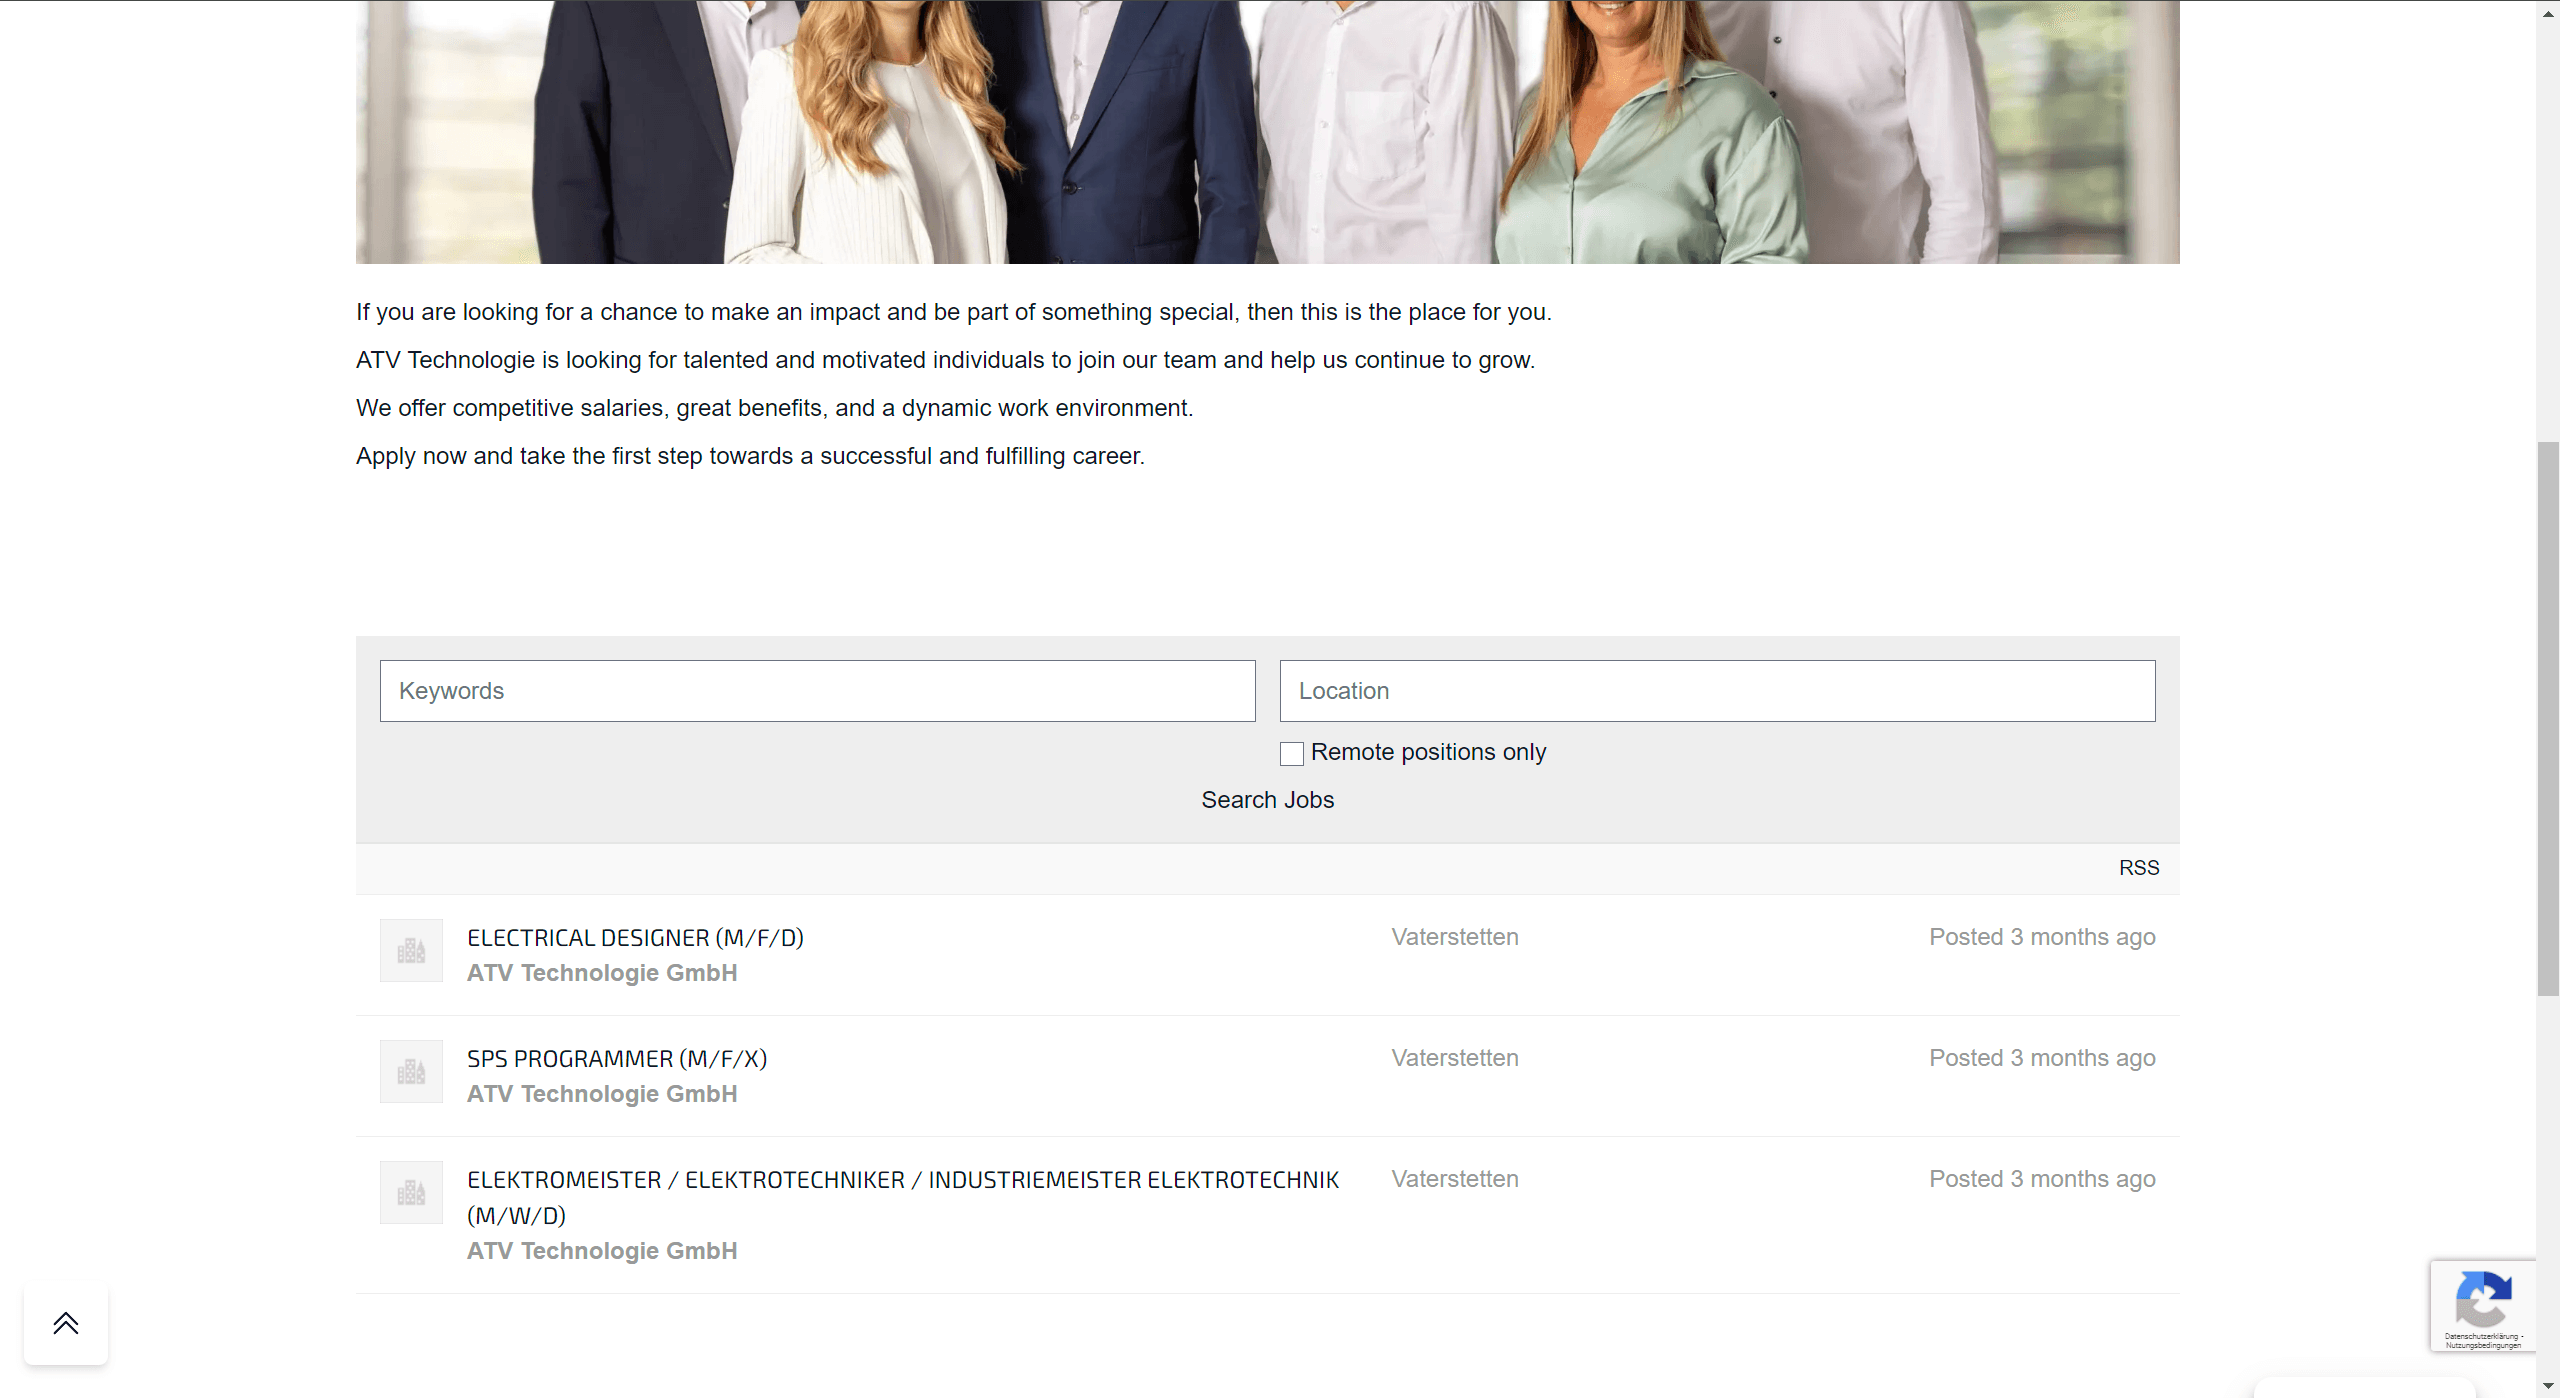Image resolution: width=2560 pixels, height=1398 pixels.
Task: Open the RSS feed link
Action: tap(2138, 868)
